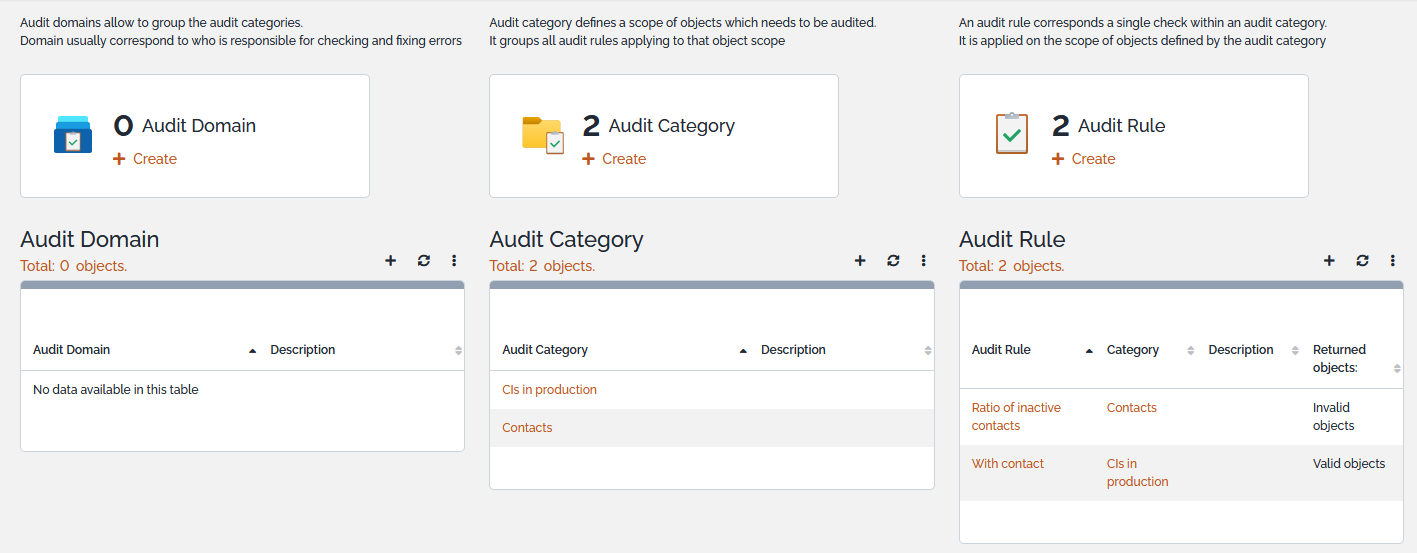
Task: Create a new Audit Category
Action: pyautogui.click(x=614, y=159)
